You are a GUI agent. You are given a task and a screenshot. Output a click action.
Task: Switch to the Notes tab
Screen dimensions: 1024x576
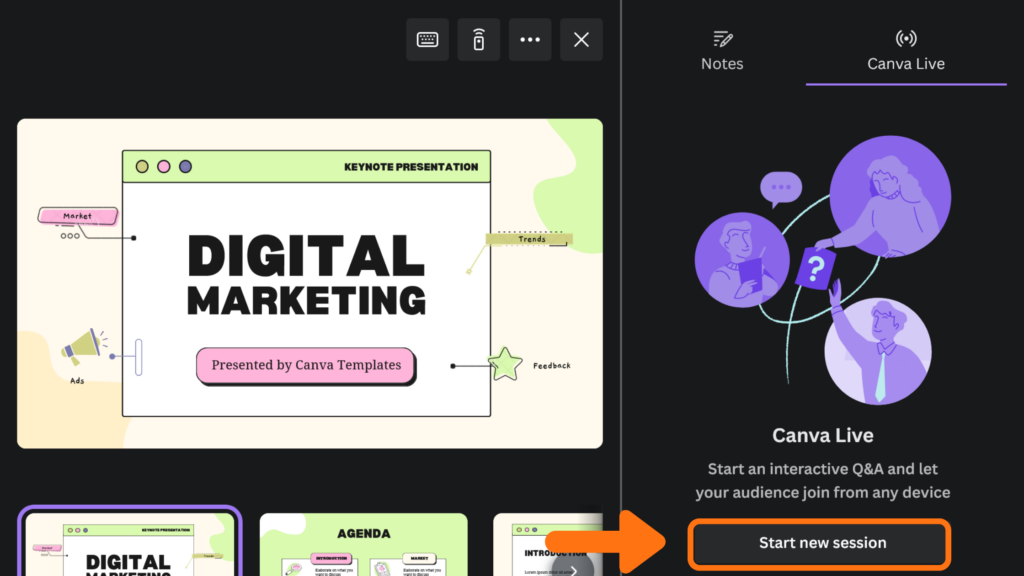722,50
